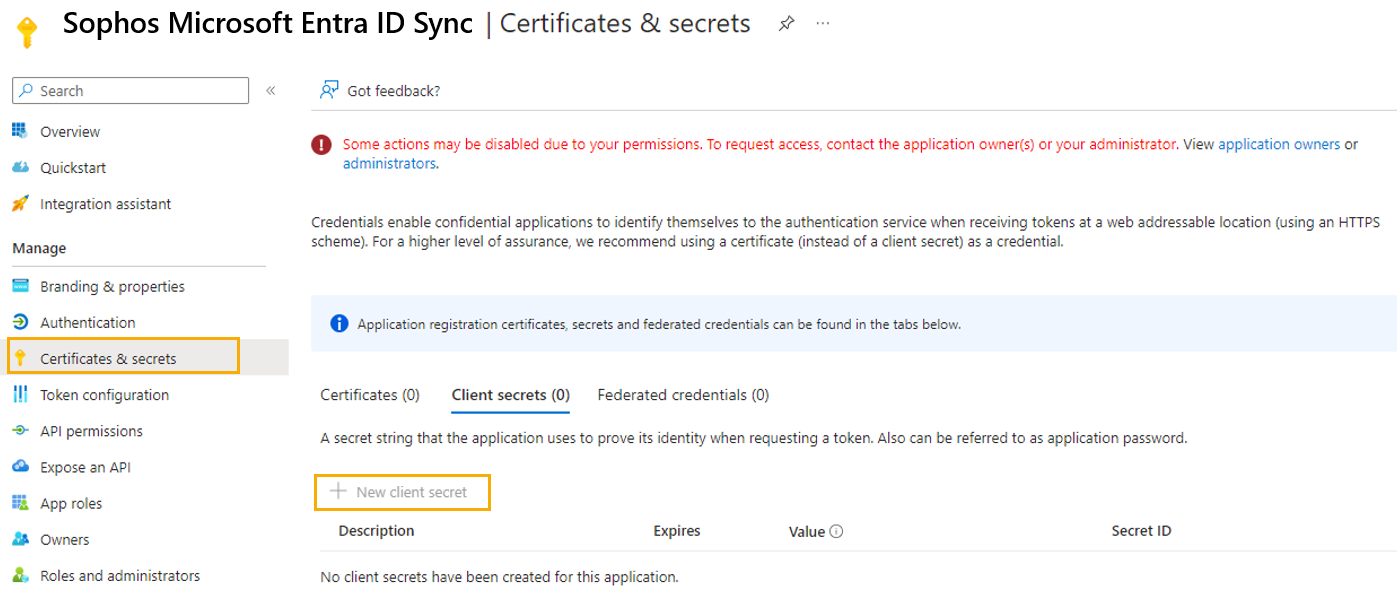Viewport: 1397px width, 591px height.
Task: Open Branding & properties
Action: (112, 287)
